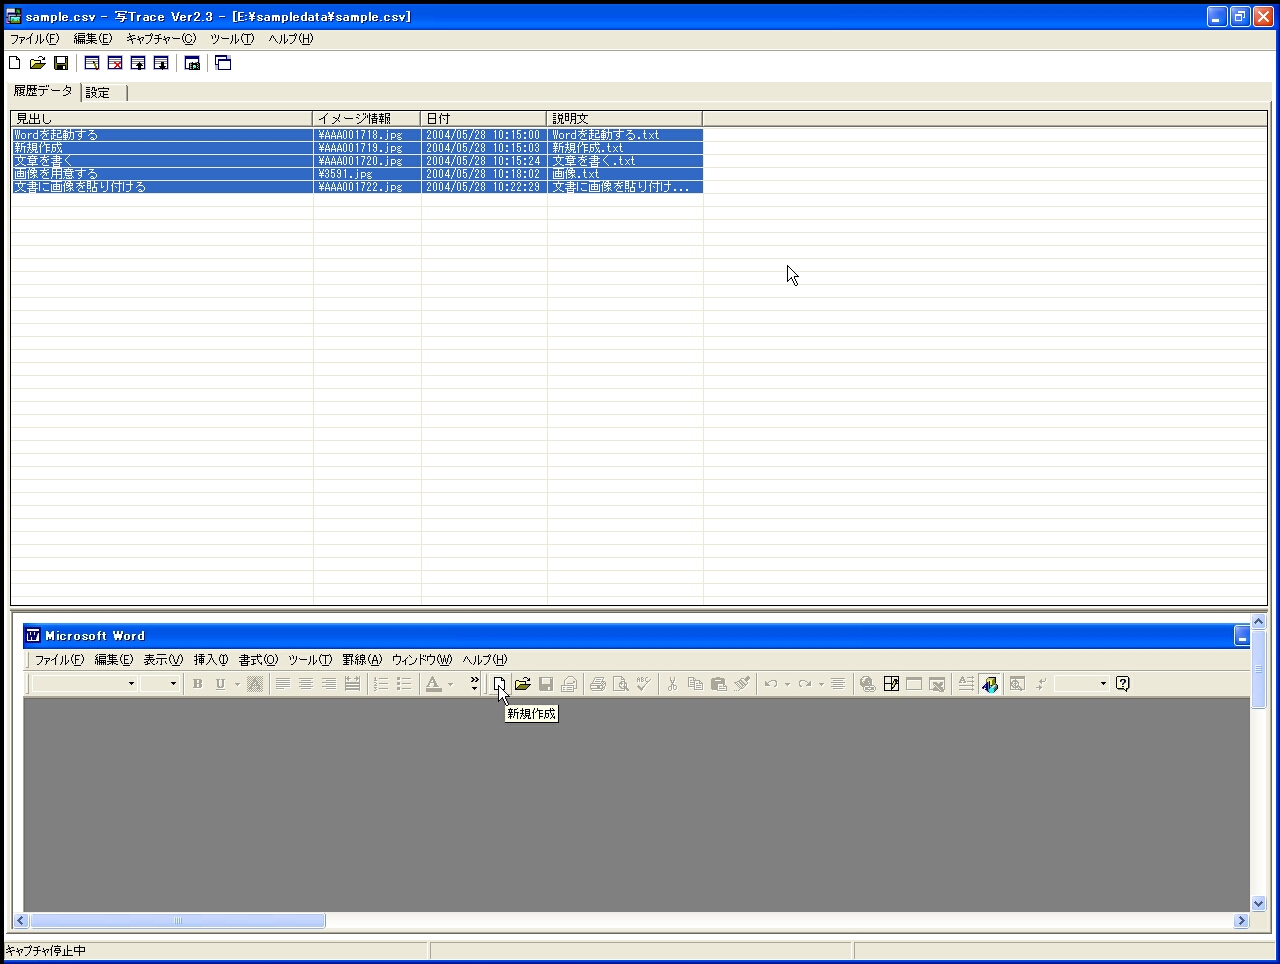Select the Wordを起動する row

point(357,135)
